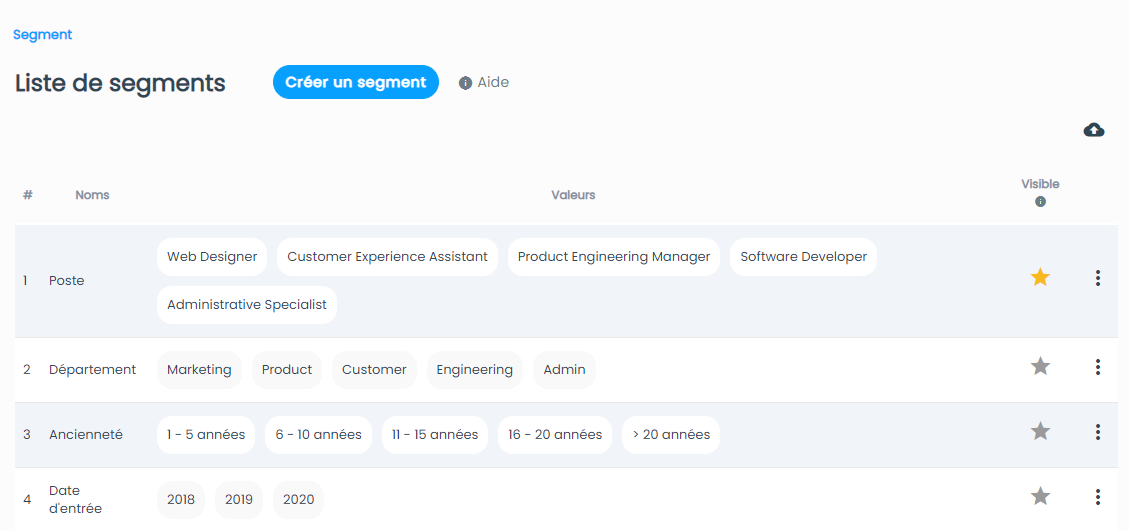Select the Product Engineering Manager chip
Viewport: 1129px width, 531px height.
[x=613, y=257]
